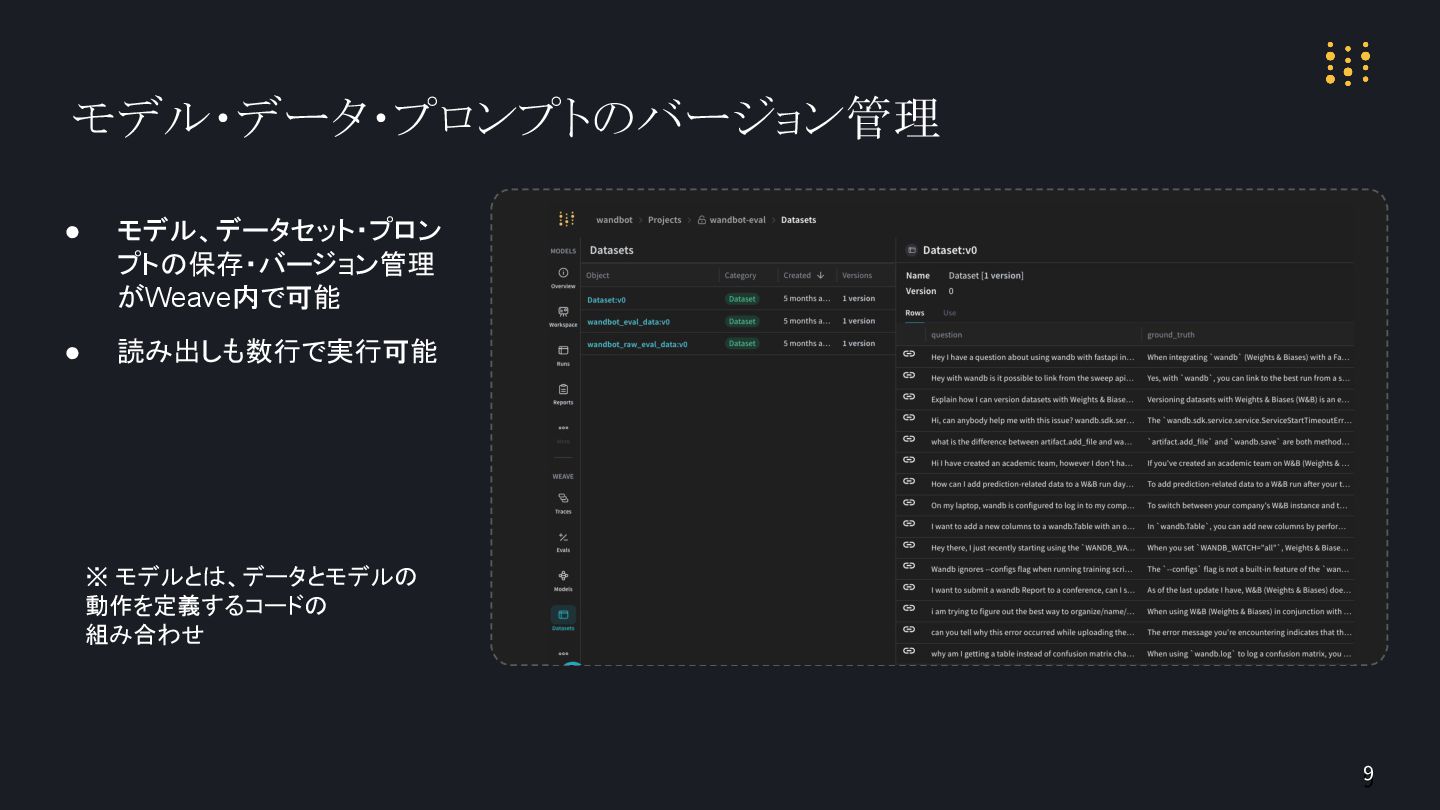Click the Versions column header
The height and width of the screenshot is (810, 1440).
[x=857, y=275]
